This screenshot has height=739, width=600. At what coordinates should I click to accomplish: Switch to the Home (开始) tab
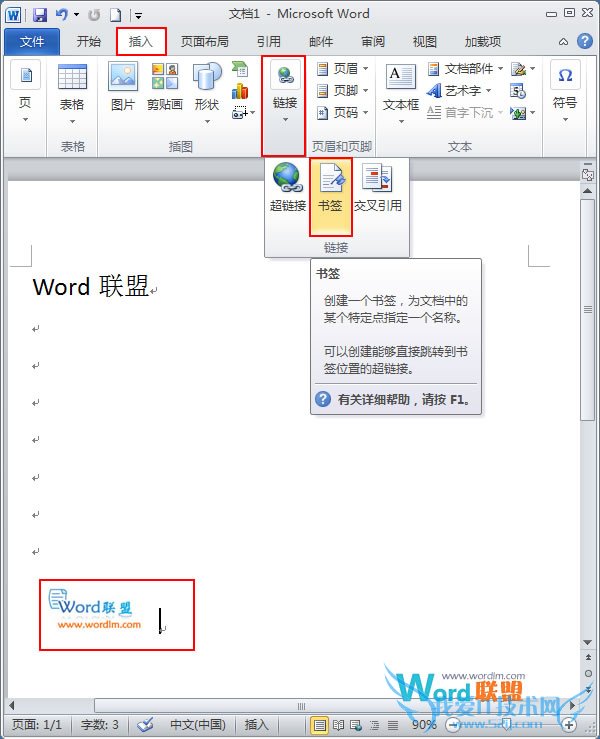click(x=89, y=41)
